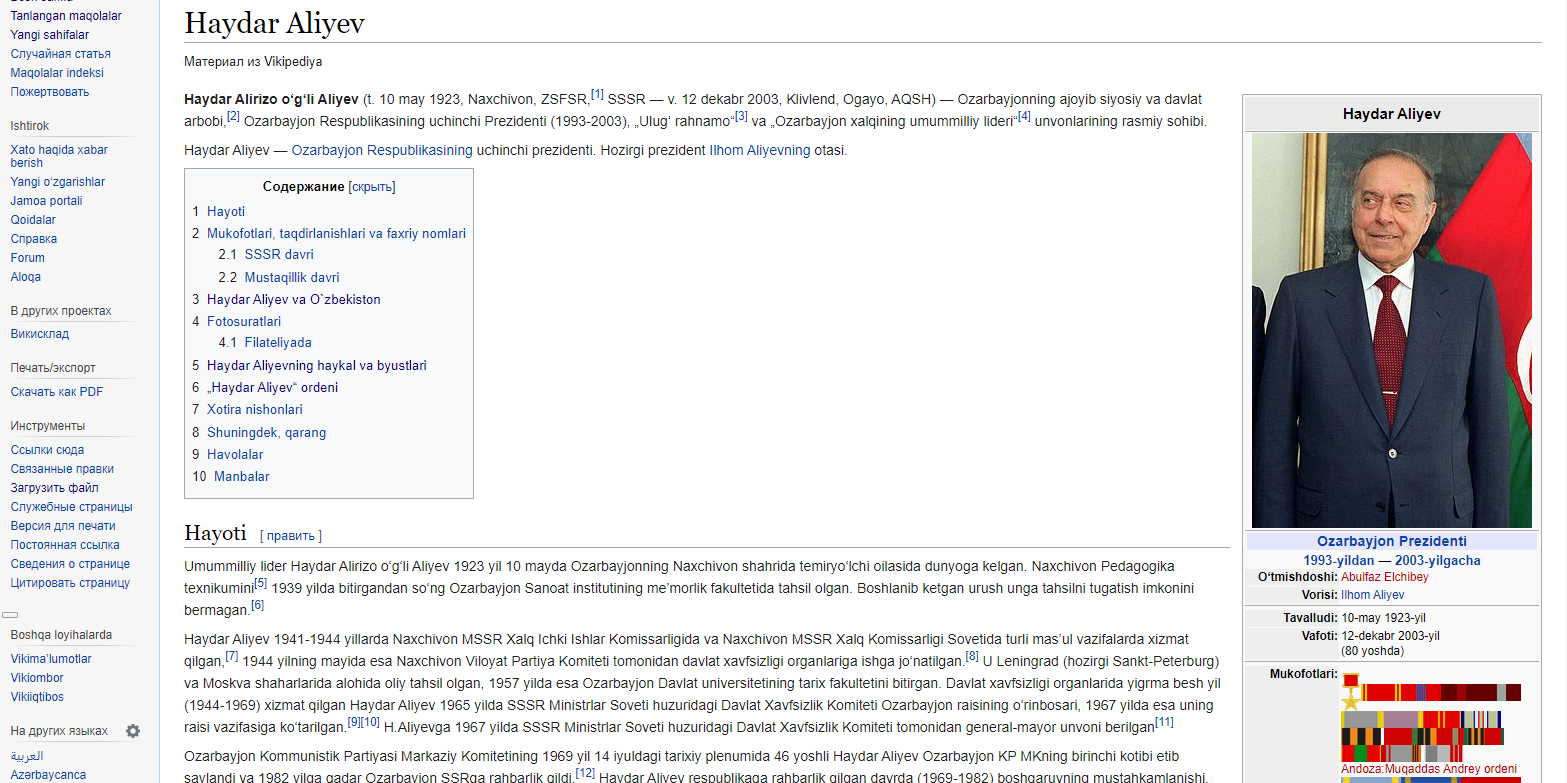The height and width of the screenshot is (783, 1567).
Task: Click 'Цитировать страницу' cite link
Action: pyautogui.click(x=70, y=583)
